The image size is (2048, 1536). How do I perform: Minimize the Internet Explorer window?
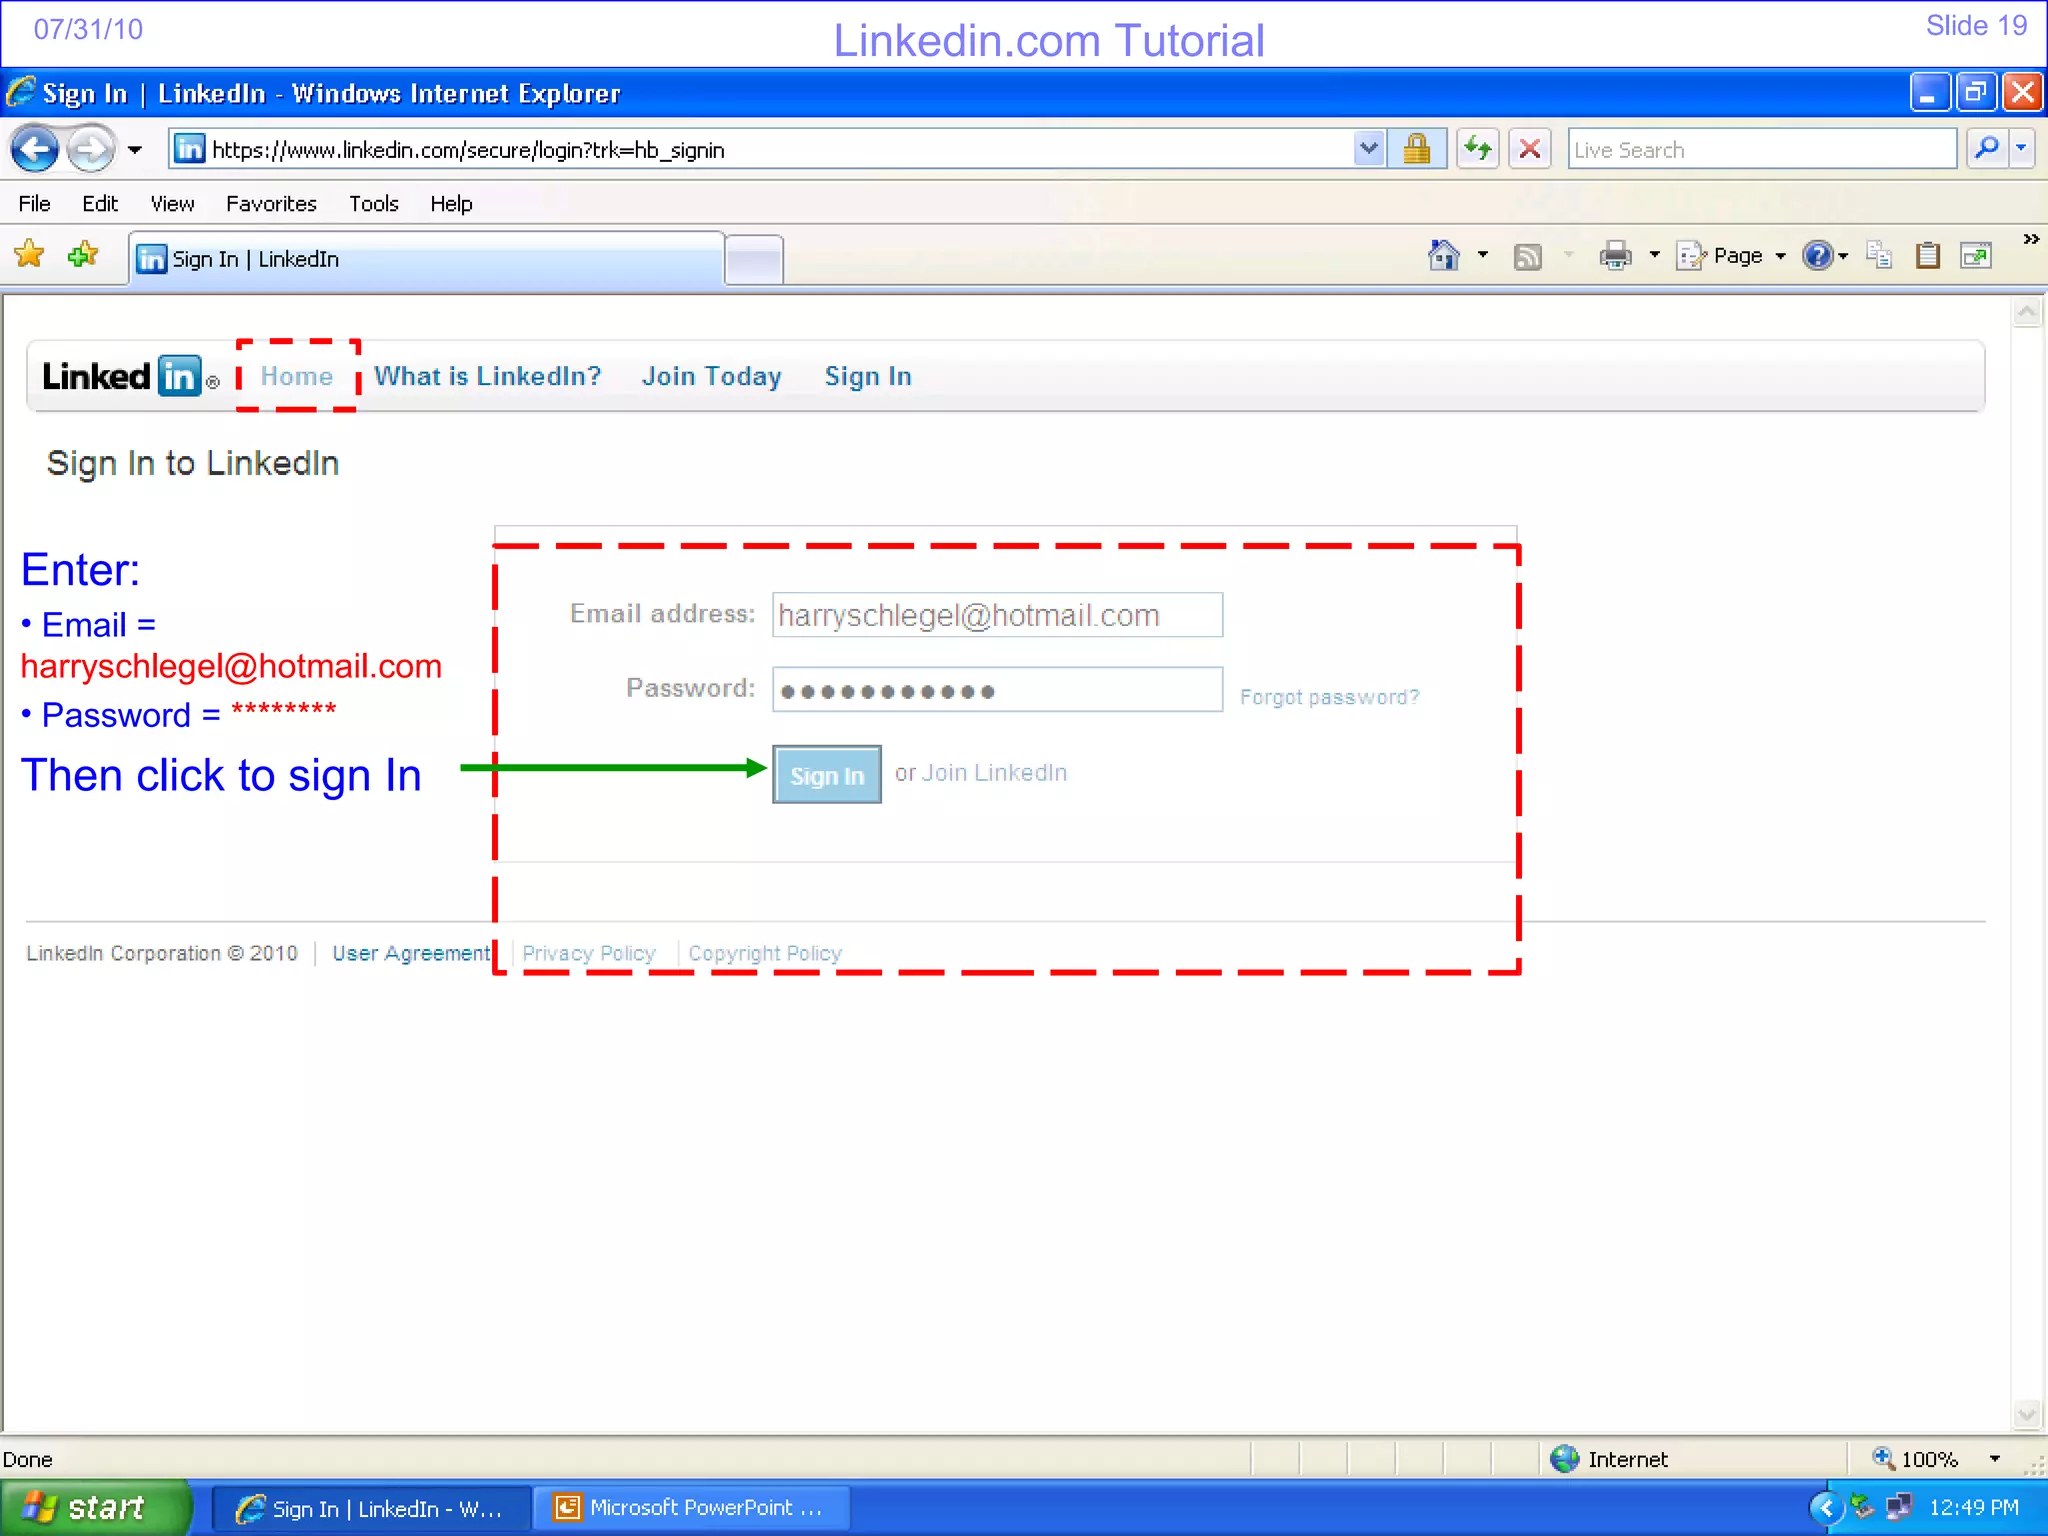pyautogui.click(x=1929, y=93)
